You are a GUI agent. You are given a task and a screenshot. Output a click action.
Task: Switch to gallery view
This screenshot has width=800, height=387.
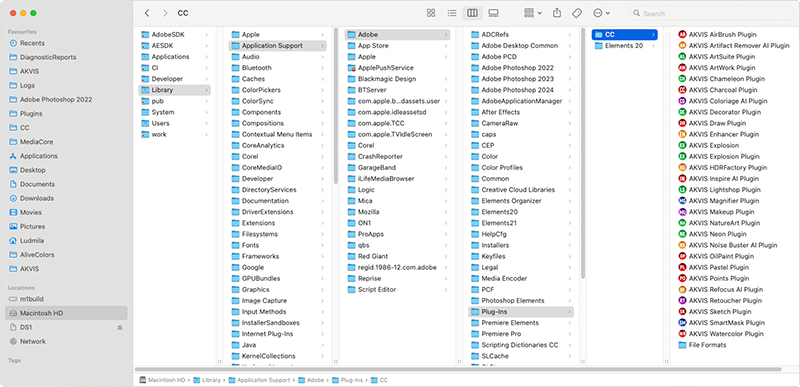tap(493, 13)
